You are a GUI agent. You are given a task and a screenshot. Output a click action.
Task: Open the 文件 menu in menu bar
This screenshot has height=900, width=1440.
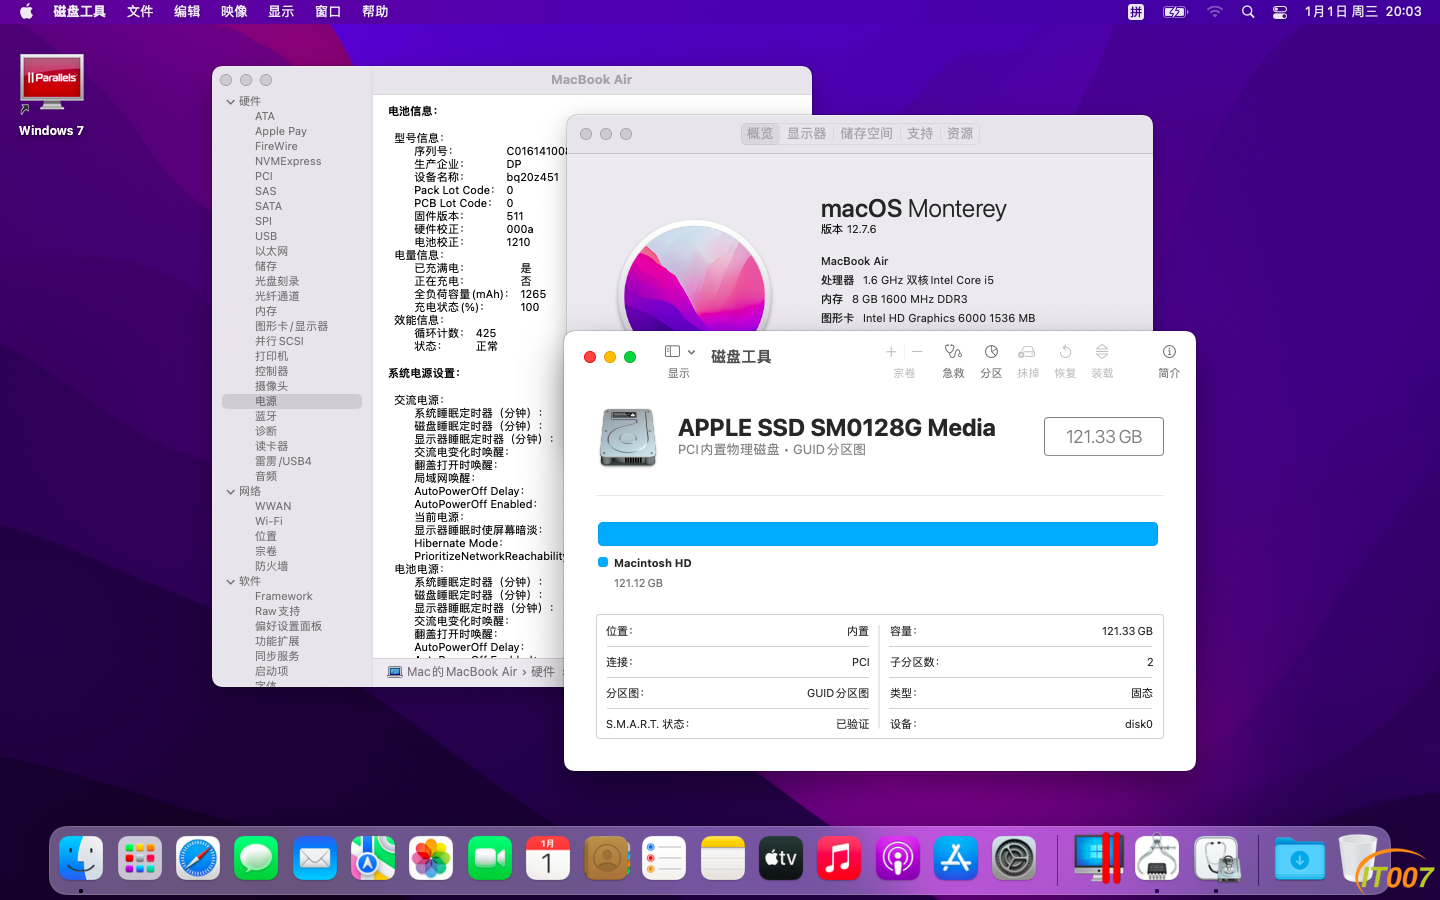pyautogui.click(x=140, y=11)
